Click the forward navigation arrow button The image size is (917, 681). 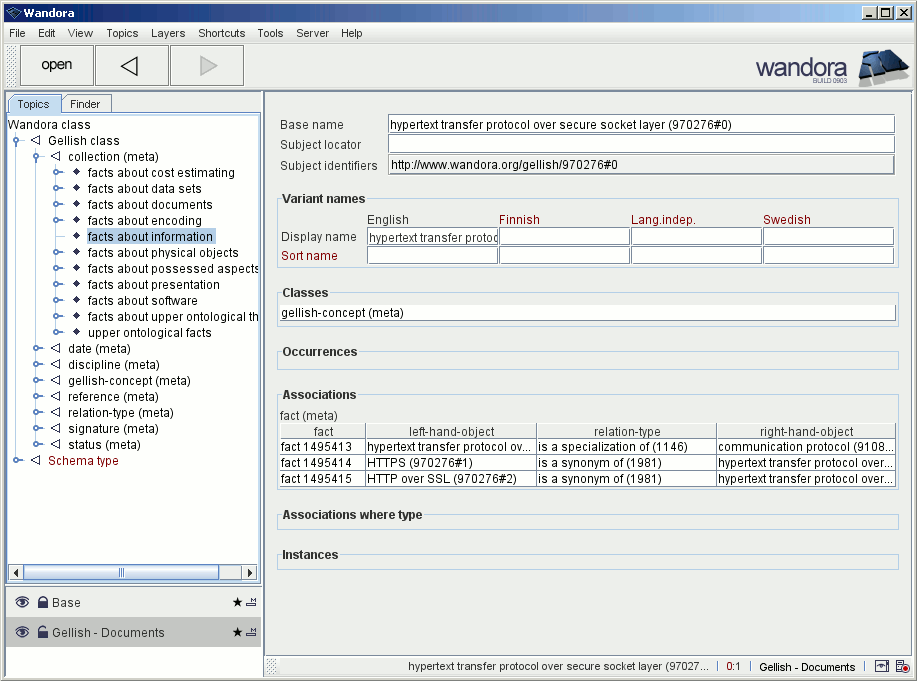[x=207, y=66]
